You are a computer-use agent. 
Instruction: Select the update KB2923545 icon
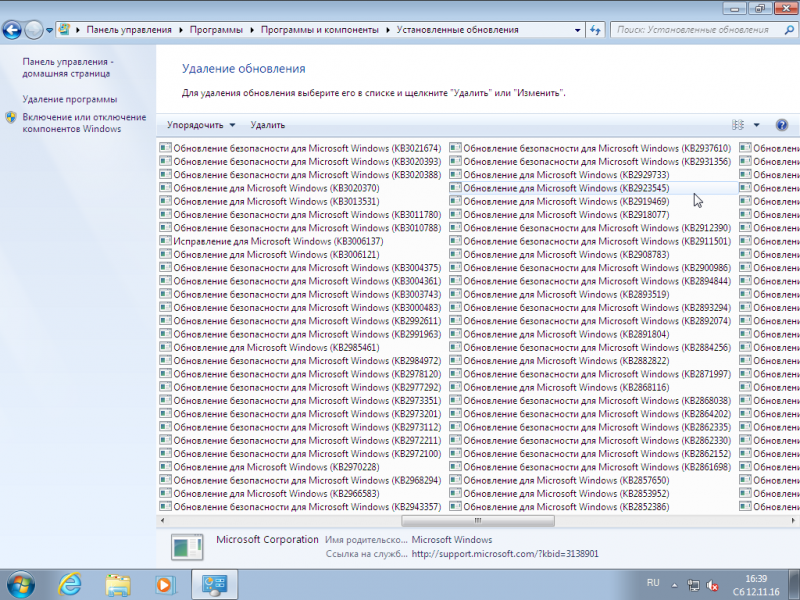[455, 188]
